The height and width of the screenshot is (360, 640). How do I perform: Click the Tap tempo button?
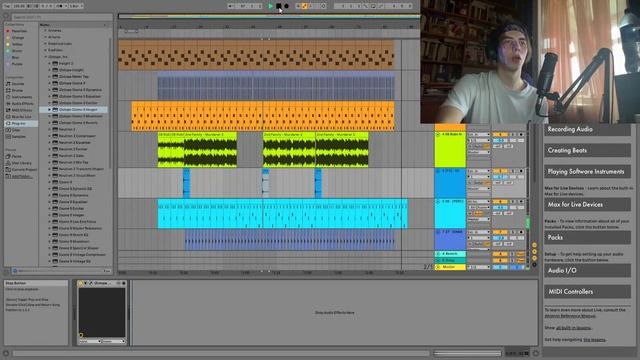click(7, 6)
